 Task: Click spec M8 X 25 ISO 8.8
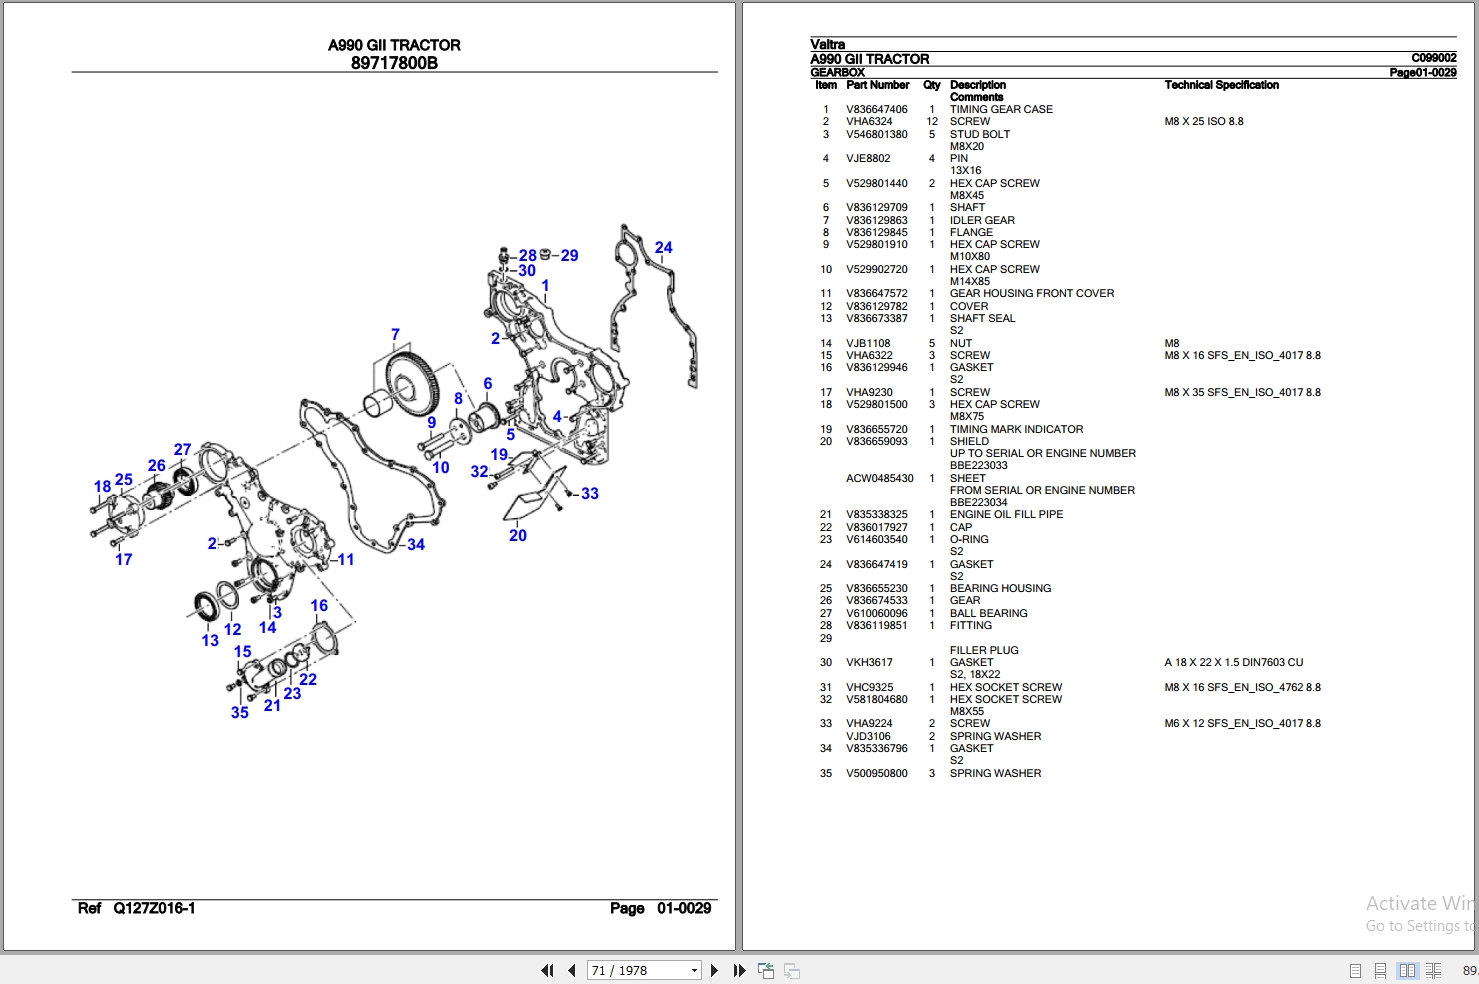1204,121
